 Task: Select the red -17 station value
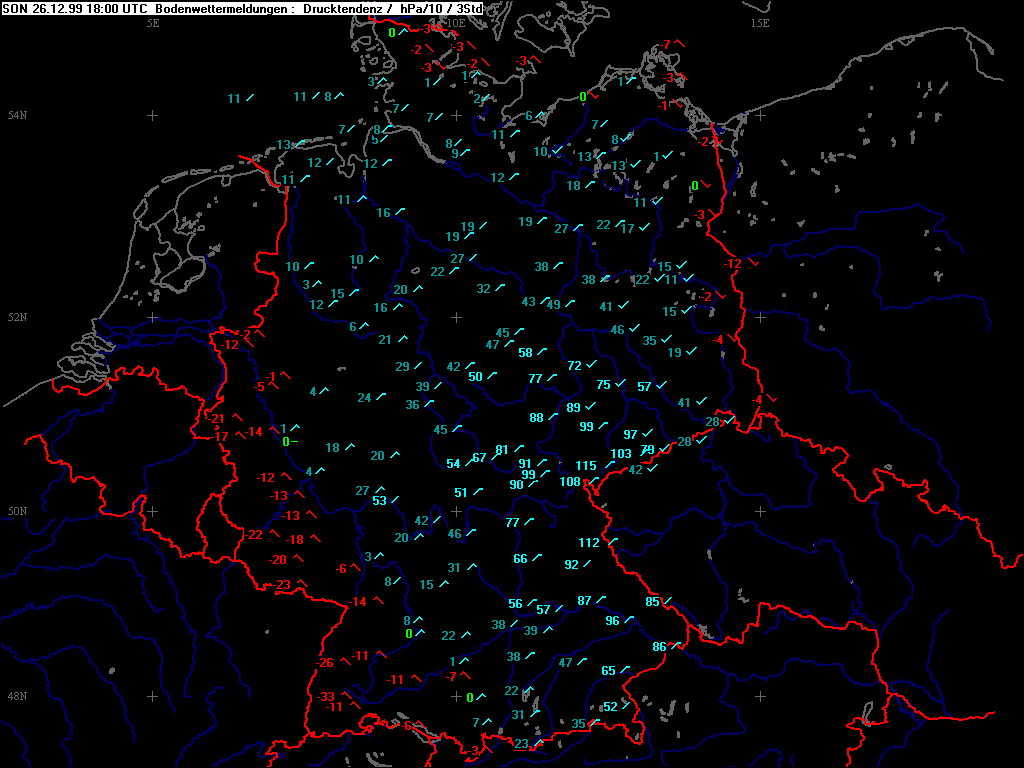point(222,436)
